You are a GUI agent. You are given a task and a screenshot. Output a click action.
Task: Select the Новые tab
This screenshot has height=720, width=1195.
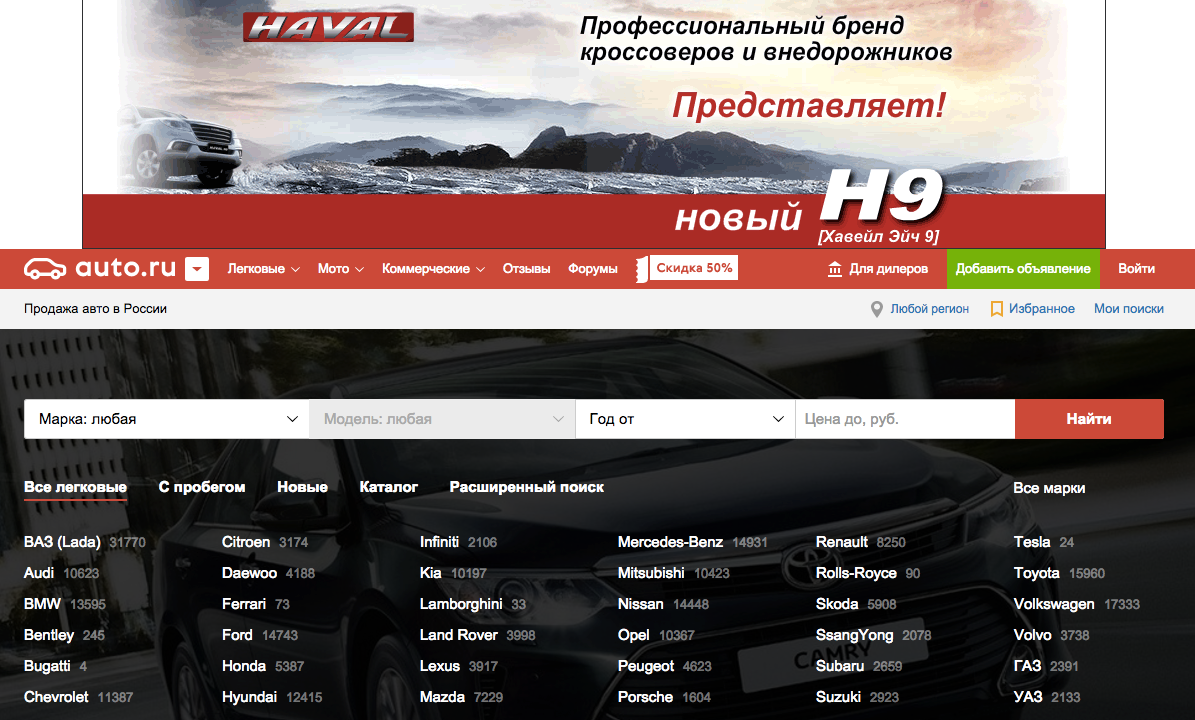click(302, 487)
